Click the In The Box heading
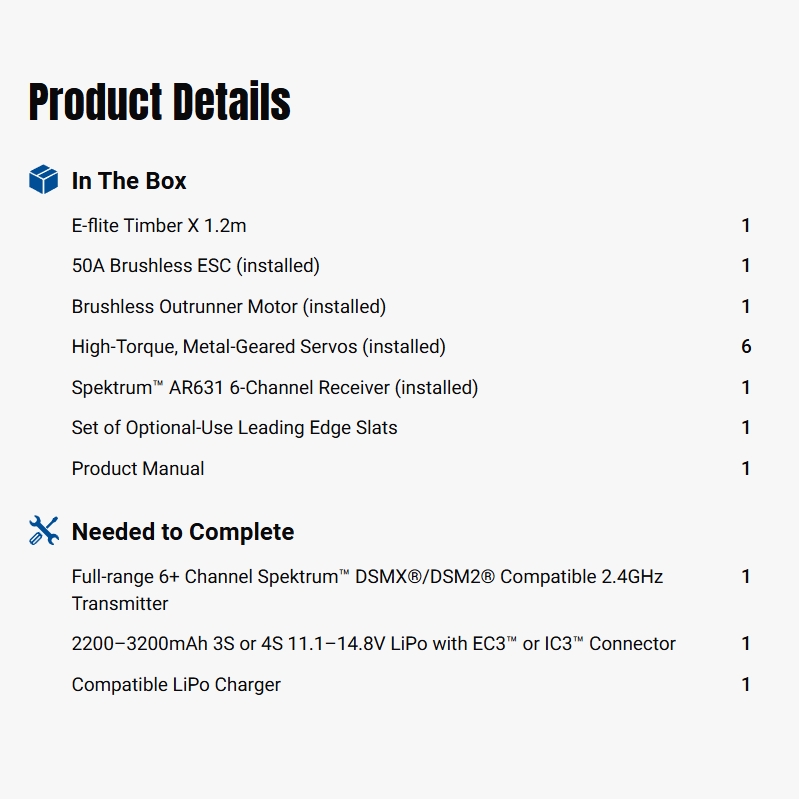This screenshot has height=799, width=799. (129, 181)
